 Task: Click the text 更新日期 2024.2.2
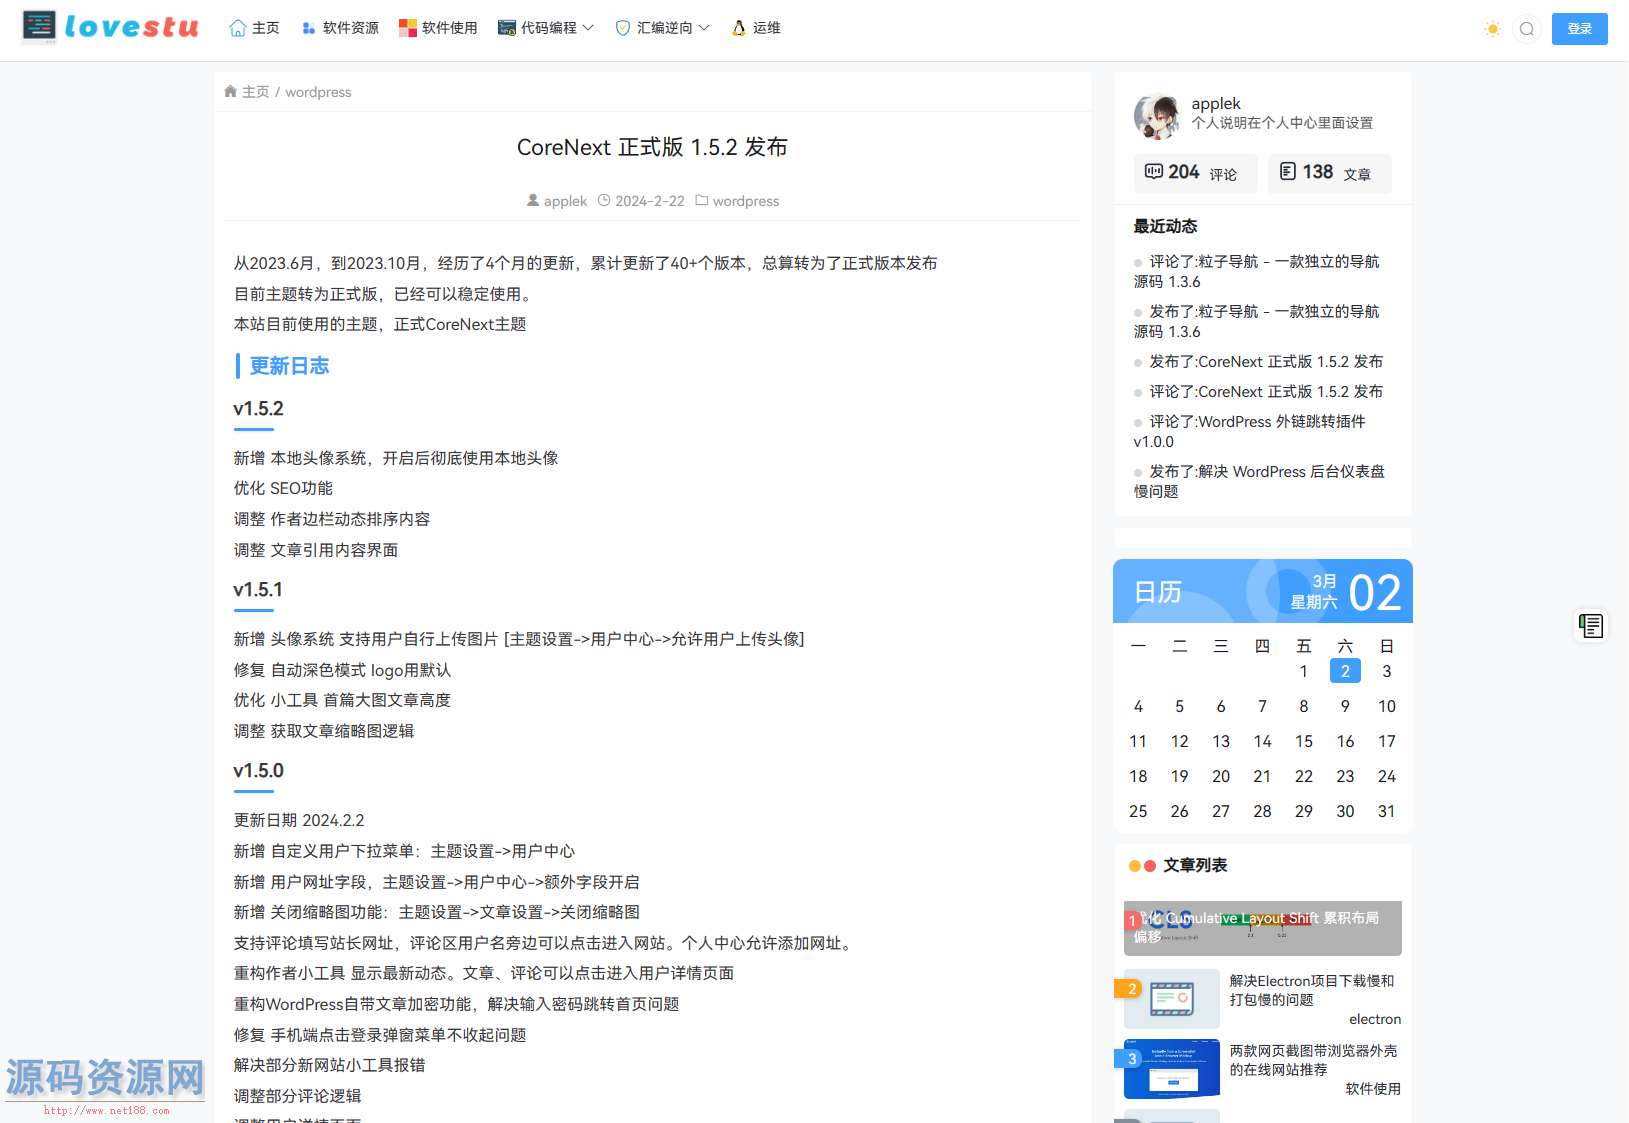[299, 820]
